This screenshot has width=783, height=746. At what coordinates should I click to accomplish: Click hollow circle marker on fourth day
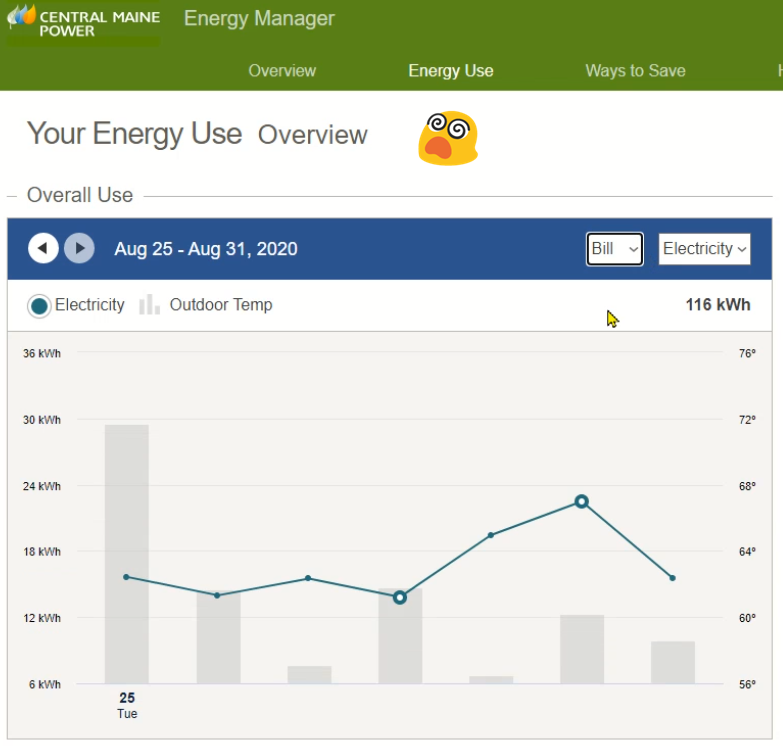tap(399, 597)
